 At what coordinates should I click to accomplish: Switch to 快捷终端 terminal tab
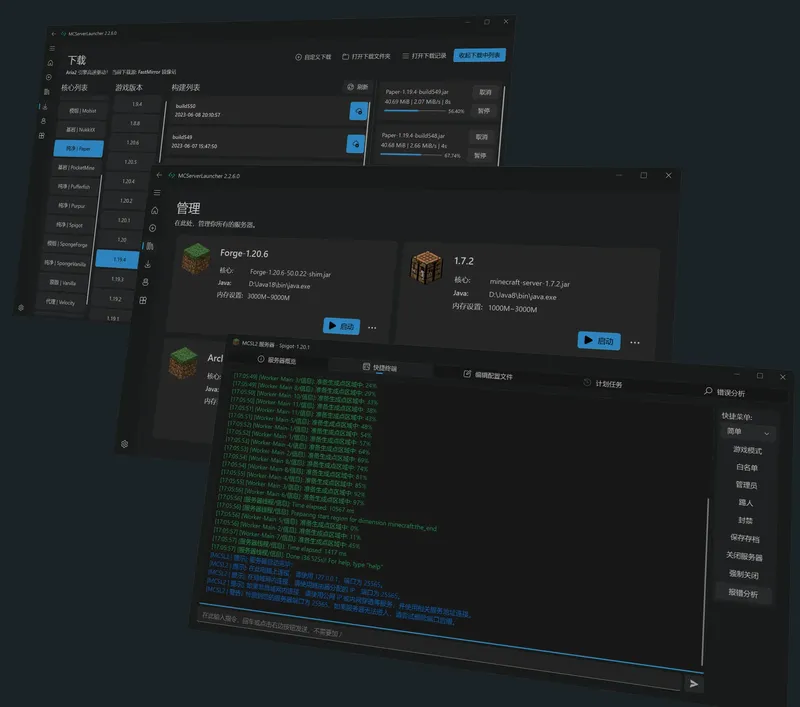point(380,367)
